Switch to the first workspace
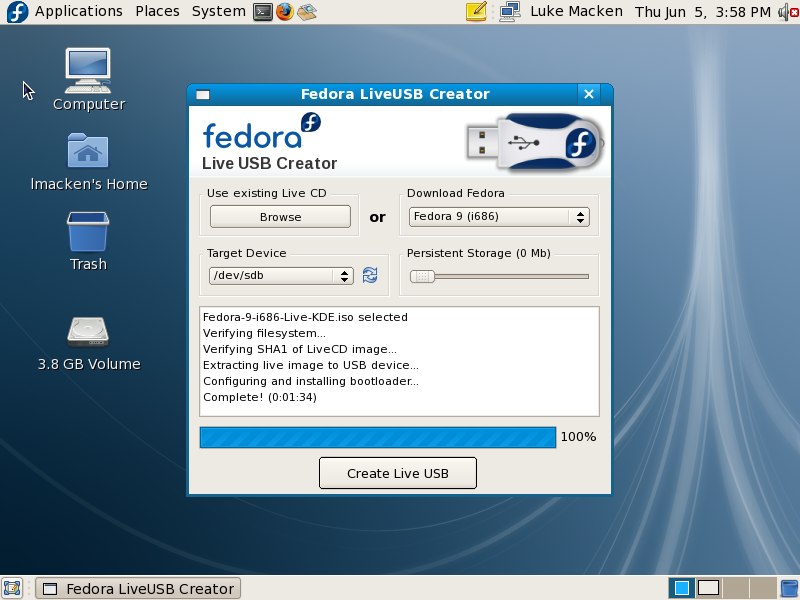The image size is (800, 600). [x=682, y=588]
